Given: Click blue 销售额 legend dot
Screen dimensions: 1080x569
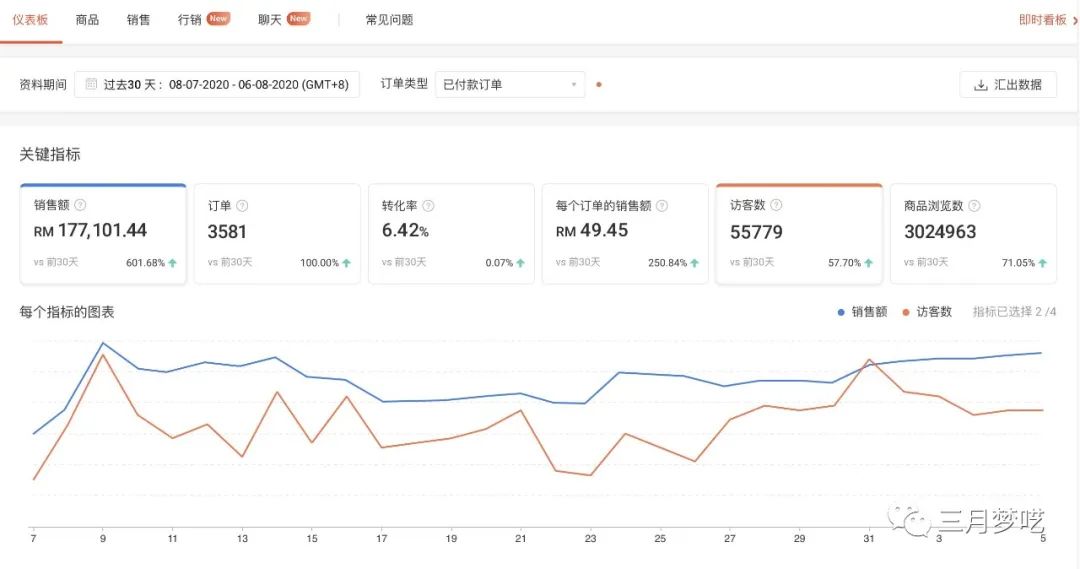Looking at the screenshot, I should click(841, 312).
